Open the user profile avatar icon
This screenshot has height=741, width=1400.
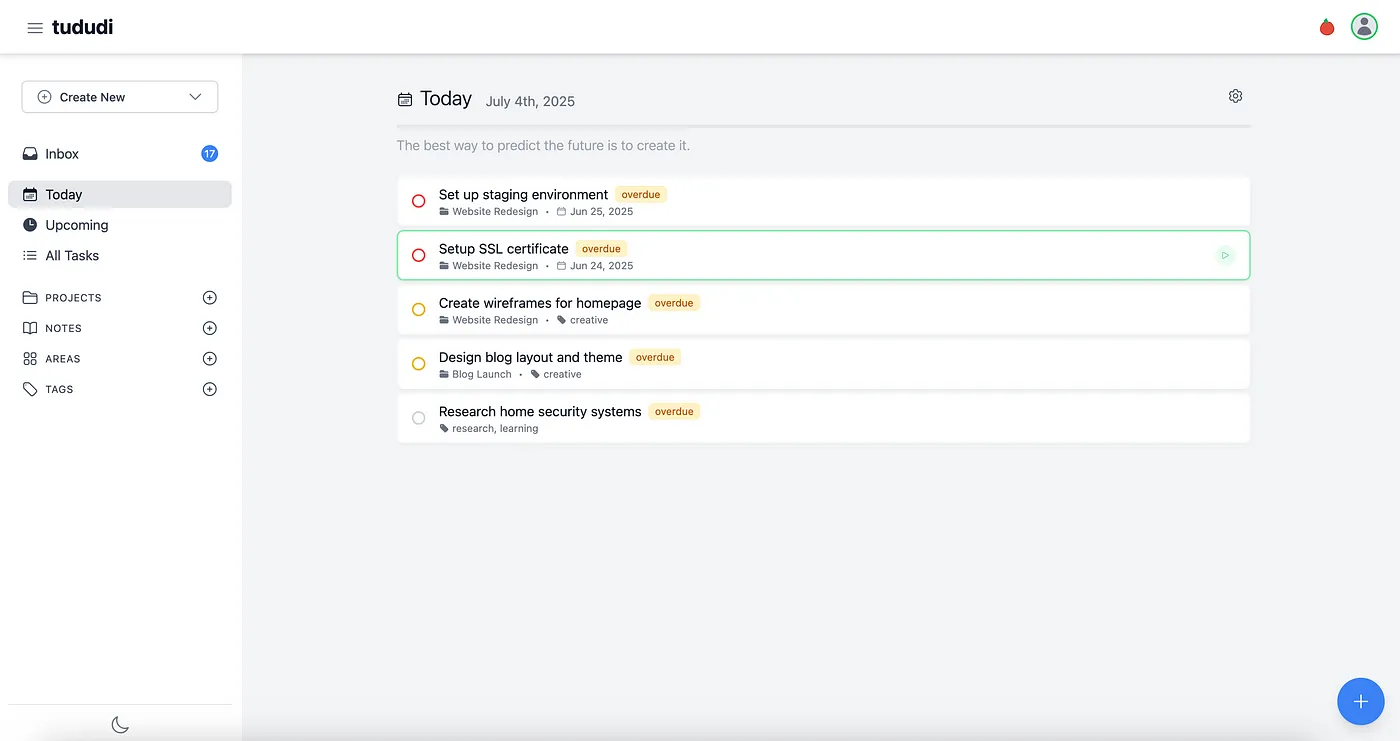pos(1364,27)
